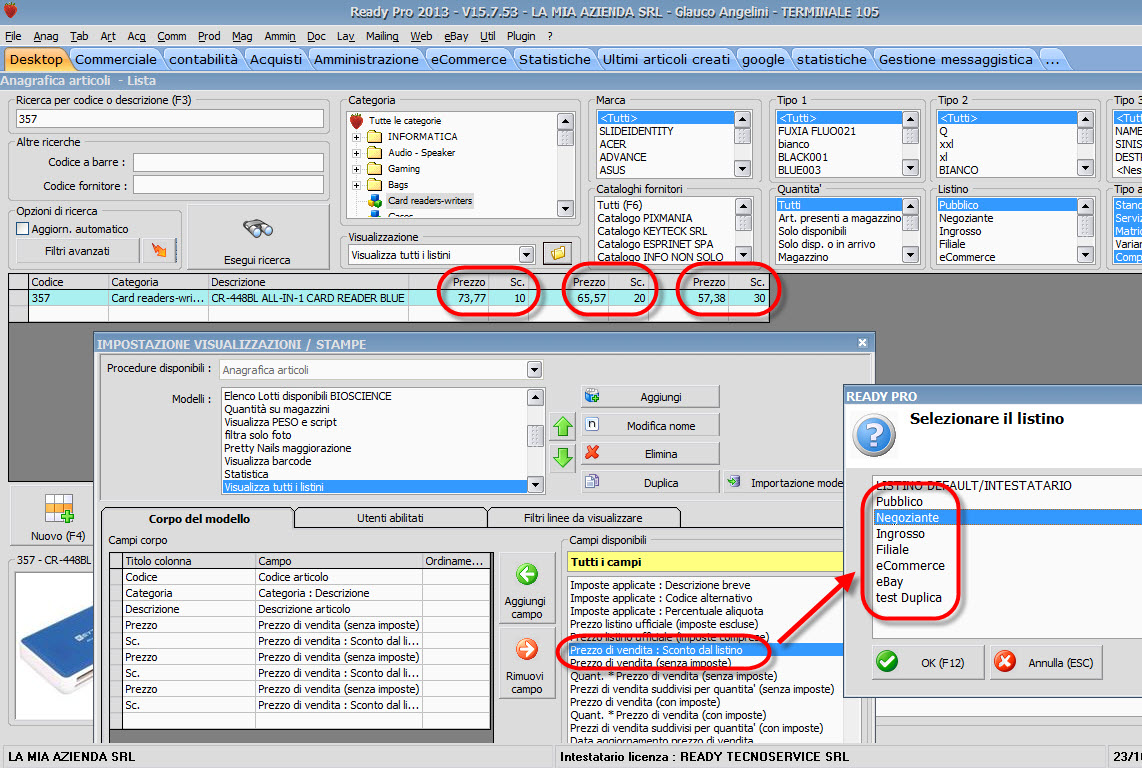1142x768 pixels.
Task: Toggle the Aggiorn. automatico checkbox
Action: pos(23,229)
